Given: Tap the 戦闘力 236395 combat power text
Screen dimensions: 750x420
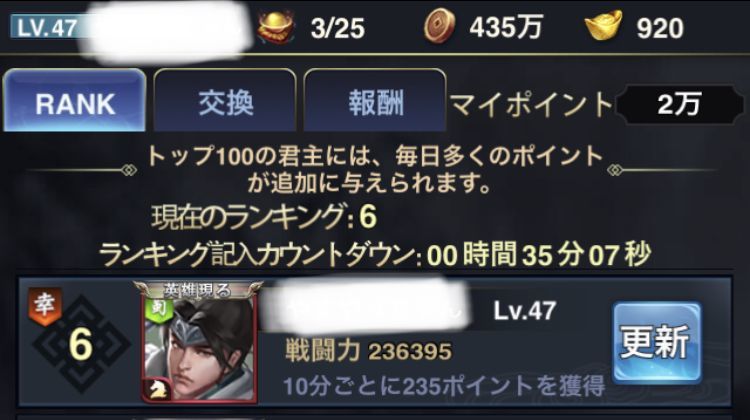Looking at the screenshot, I should [368, 351].
